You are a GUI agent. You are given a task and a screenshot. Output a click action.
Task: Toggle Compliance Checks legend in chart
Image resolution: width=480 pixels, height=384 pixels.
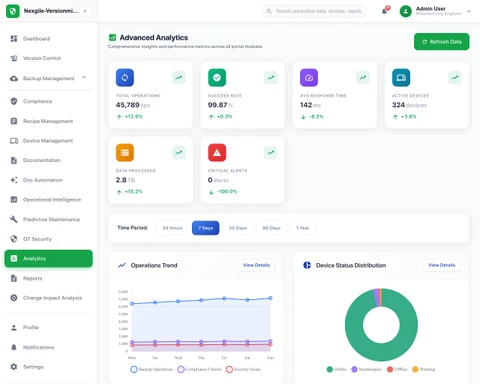pos(200,369)
